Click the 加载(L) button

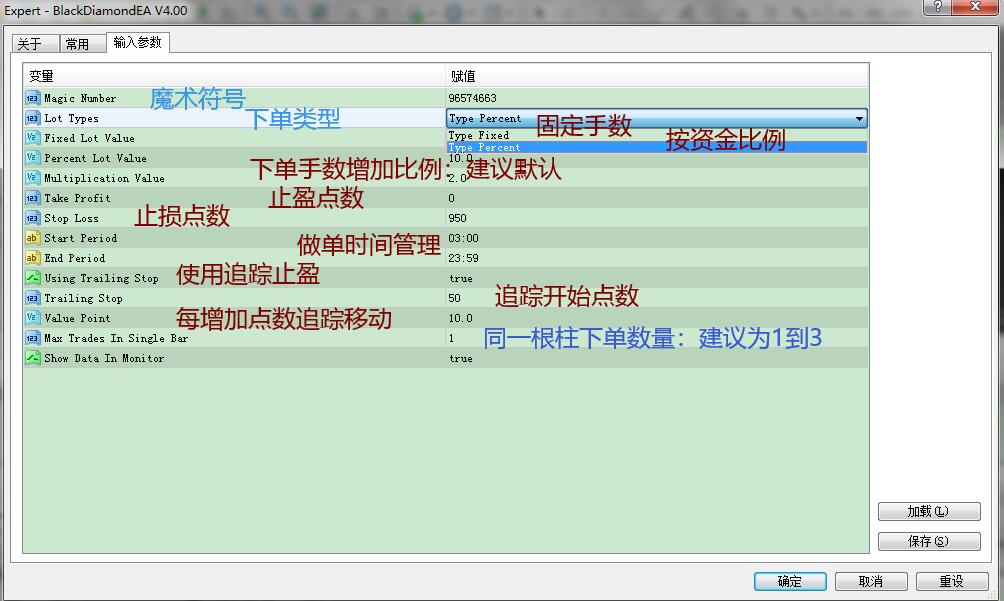pyautogui.click(x=928, y=511)
